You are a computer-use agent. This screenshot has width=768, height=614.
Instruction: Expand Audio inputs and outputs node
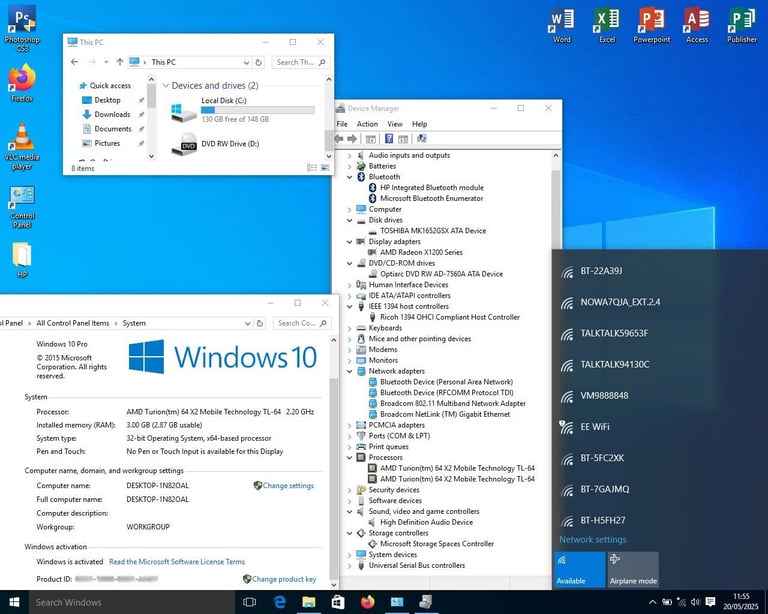[349, 155]
